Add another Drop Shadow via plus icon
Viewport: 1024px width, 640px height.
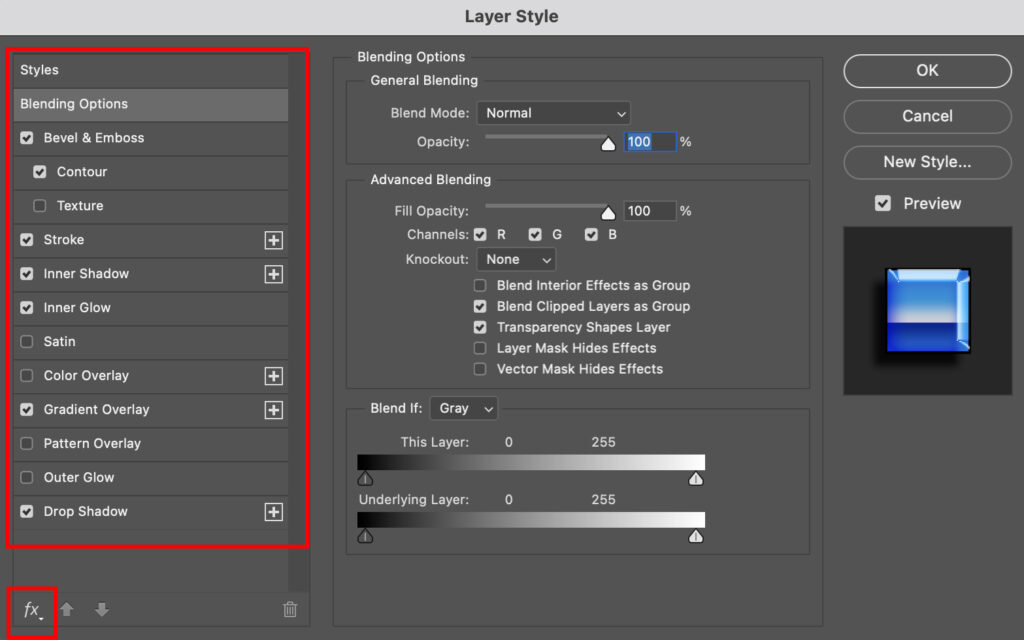tap(274, 512)
